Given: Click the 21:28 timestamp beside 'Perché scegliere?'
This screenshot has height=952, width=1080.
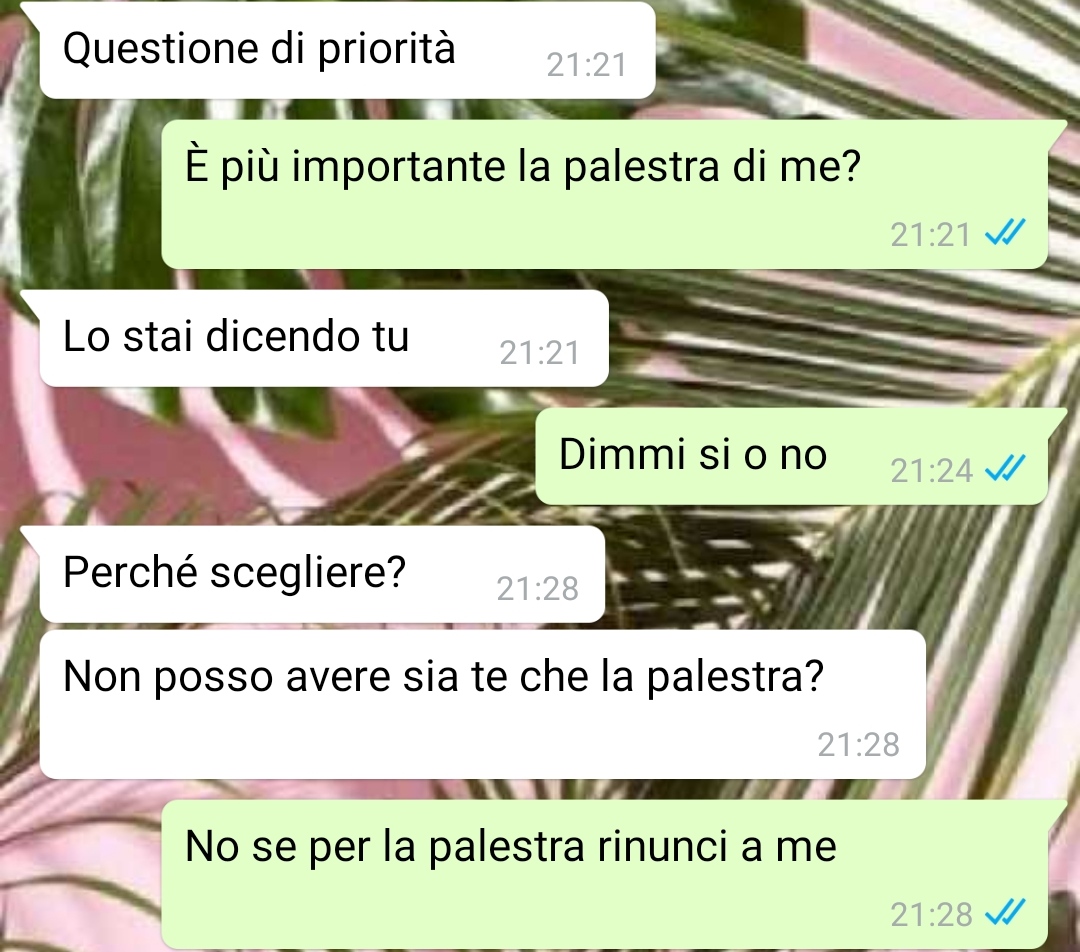Looking at the screenshot, I should pyautogui.click(x=537, y=589).
